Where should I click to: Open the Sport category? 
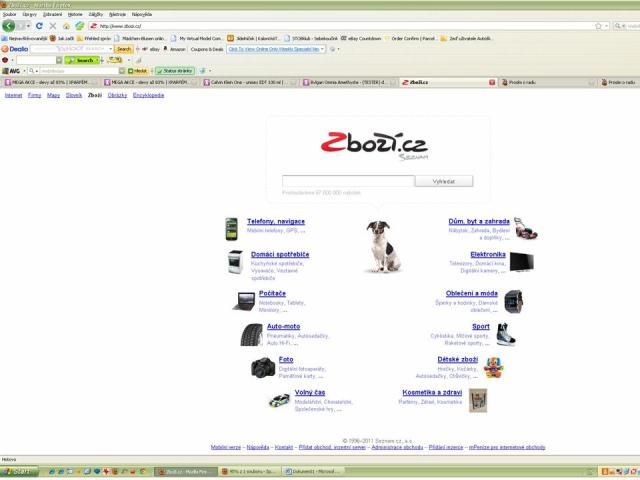(x=481, y=327)
